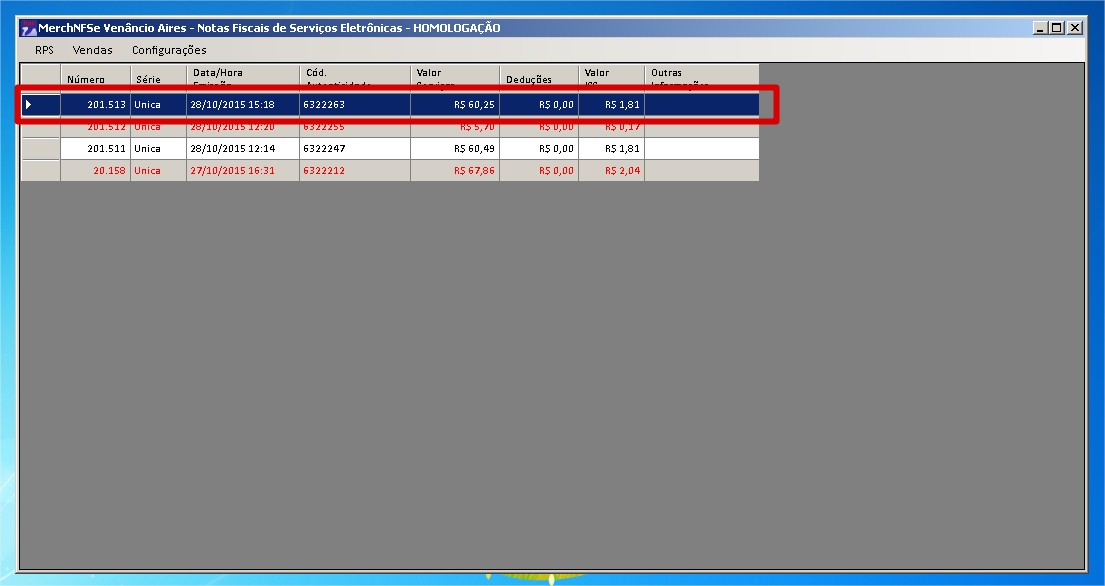1105x586 pixels.
Task: Select authenticity code cell 6322247
Action: 355,149
